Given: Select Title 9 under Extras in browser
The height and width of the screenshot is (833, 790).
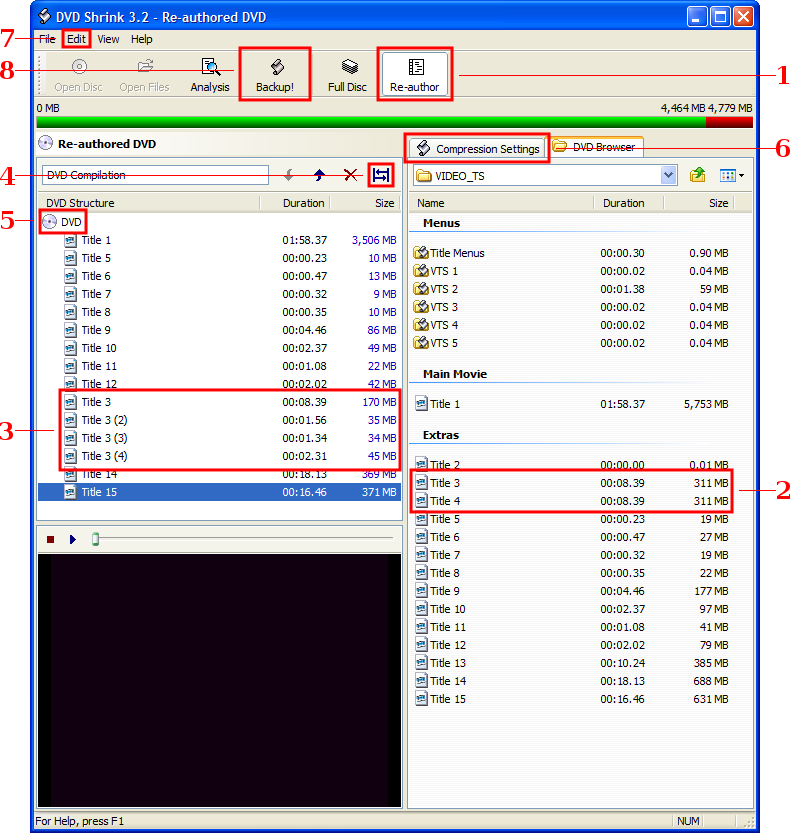Looking at the screenshot, I should pos(438,591).
